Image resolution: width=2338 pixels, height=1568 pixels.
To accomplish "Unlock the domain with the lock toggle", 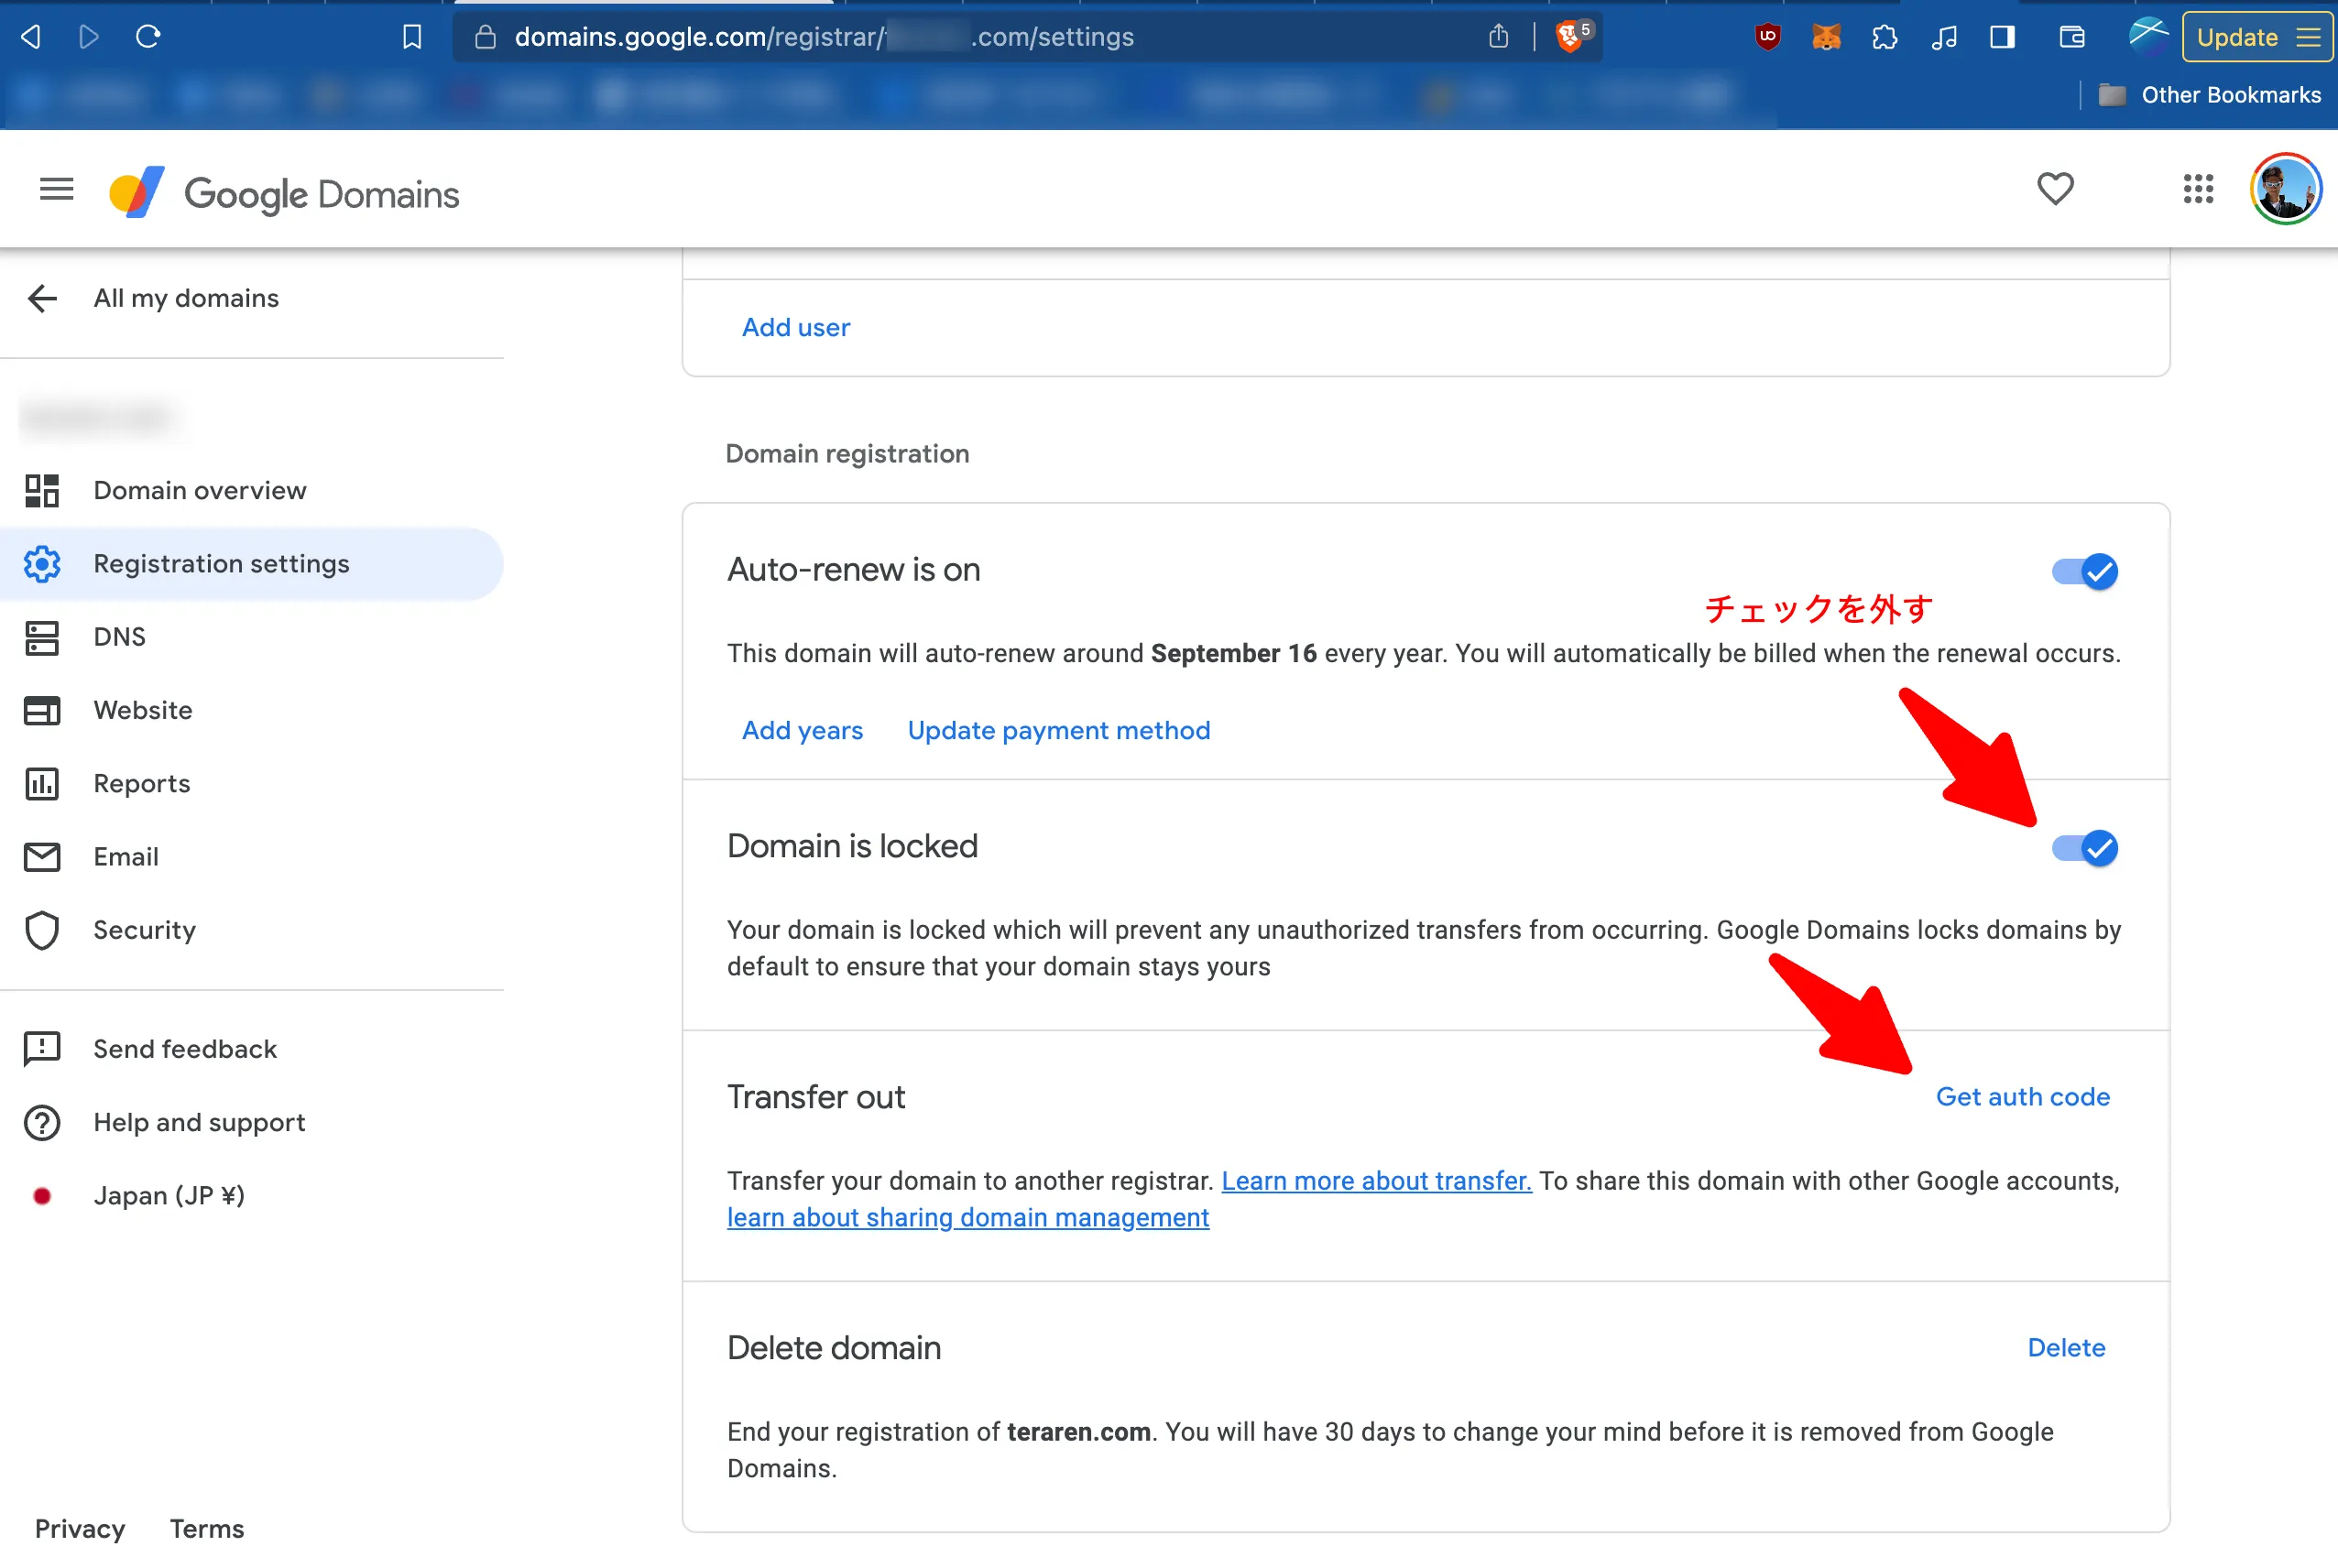I will pyautogui.click(x=2085, y=848).
